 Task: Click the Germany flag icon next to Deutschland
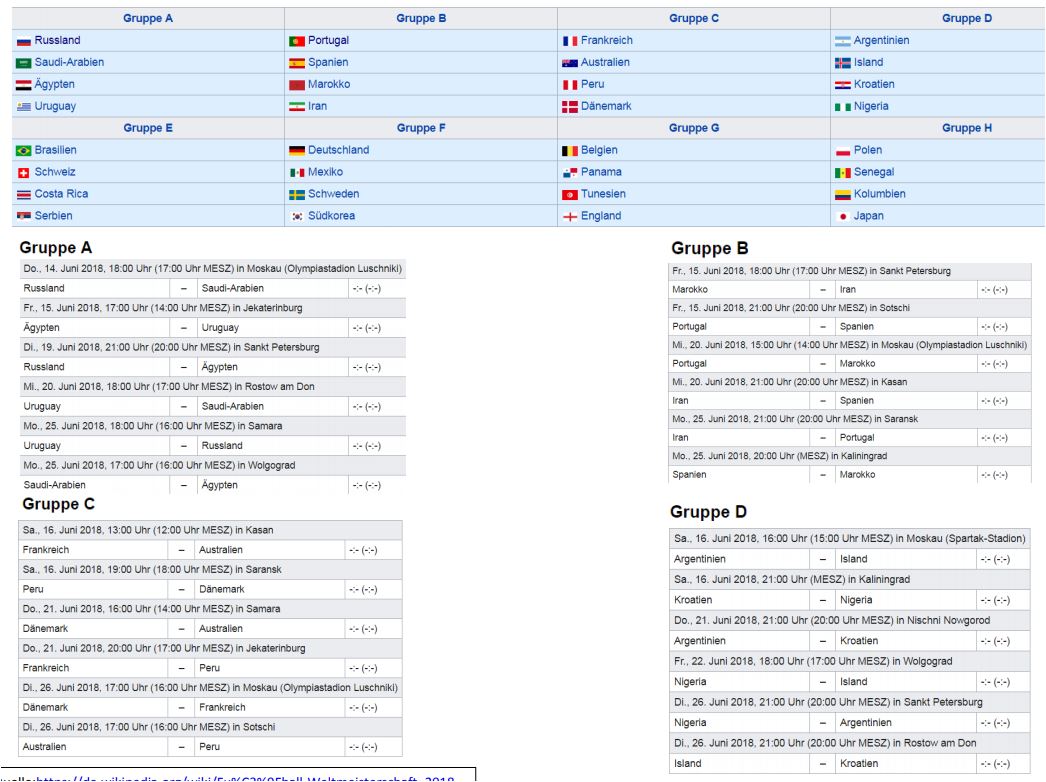(297, 151)
